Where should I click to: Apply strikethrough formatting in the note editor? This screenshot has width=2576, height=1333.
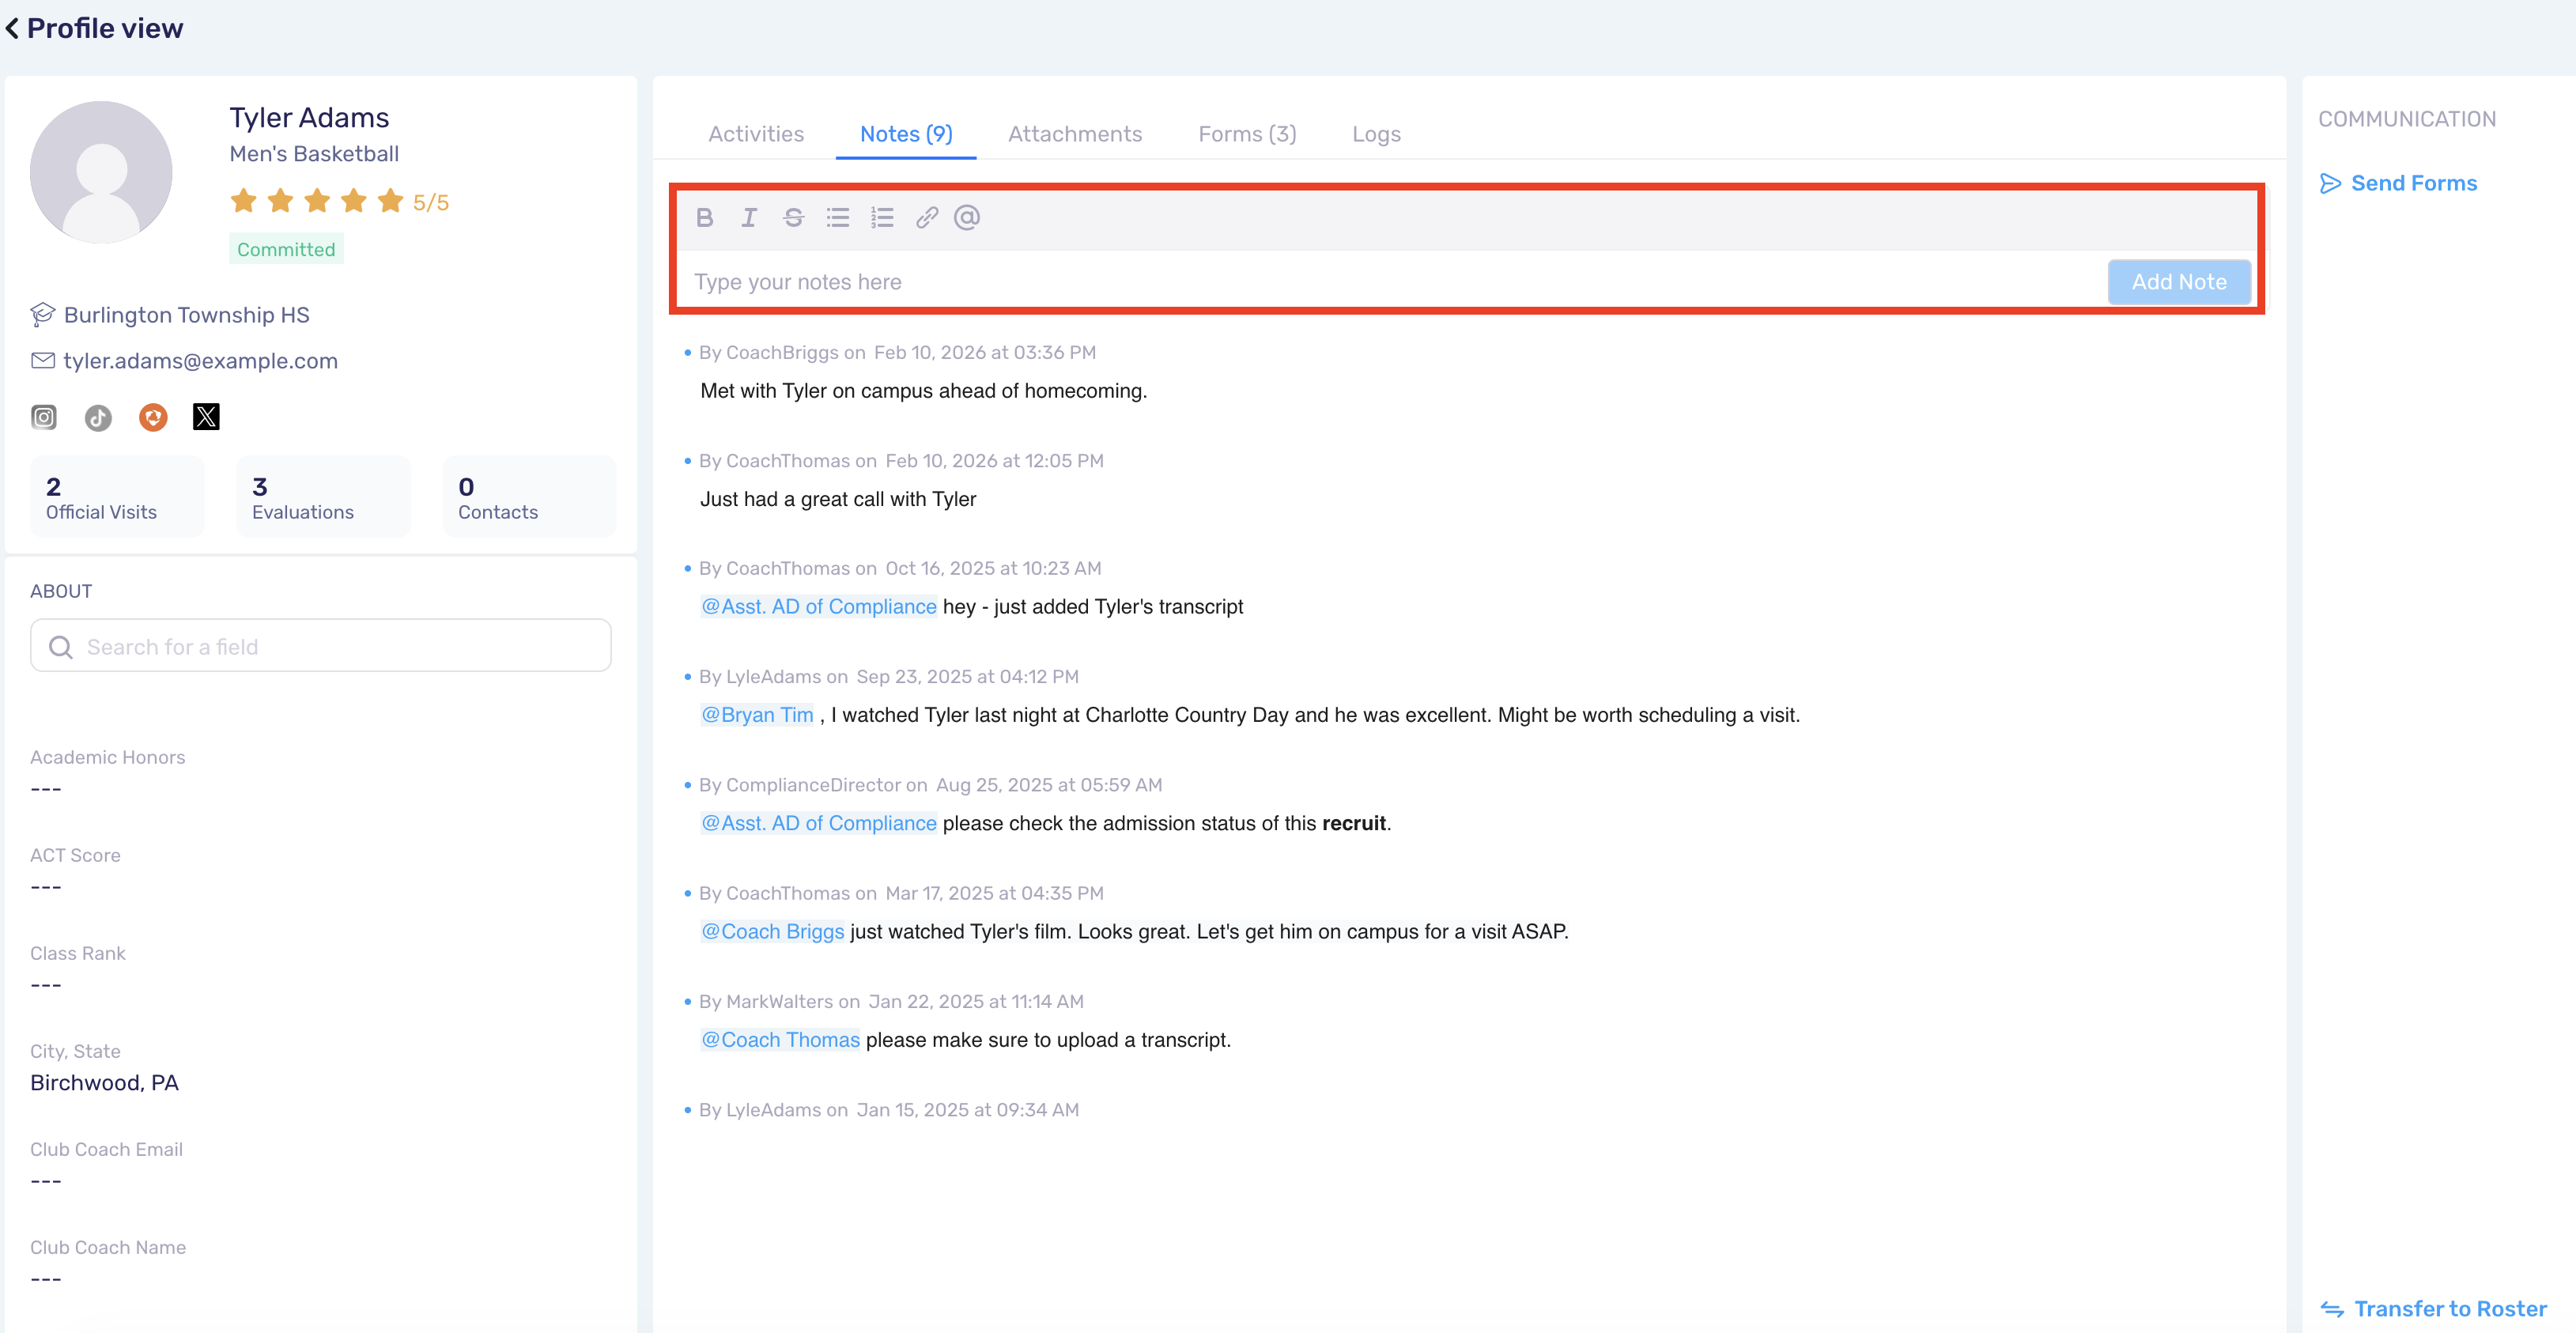[794, 217]
